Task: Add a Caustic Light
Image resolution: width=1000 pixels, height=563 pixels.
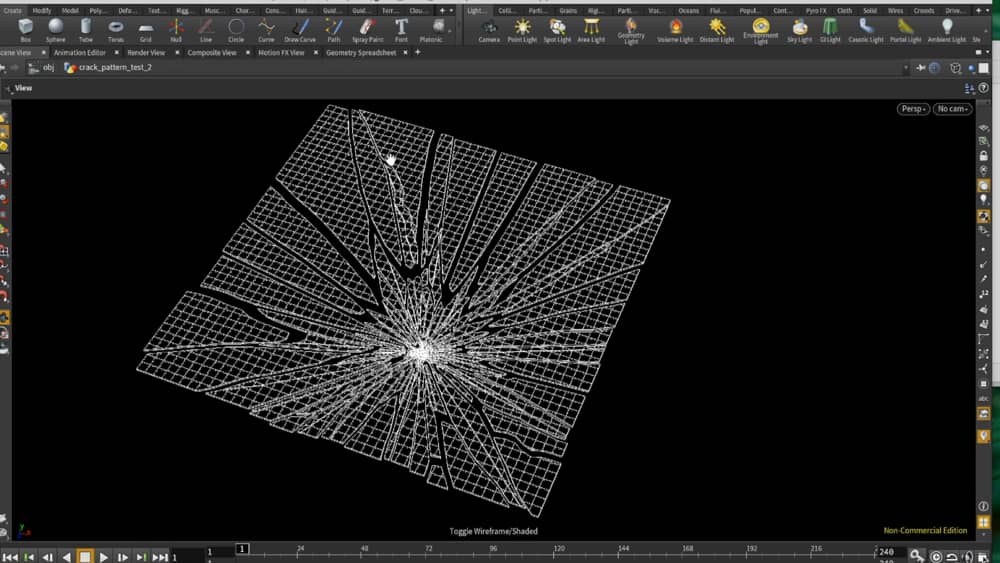Action: [865, 30]
